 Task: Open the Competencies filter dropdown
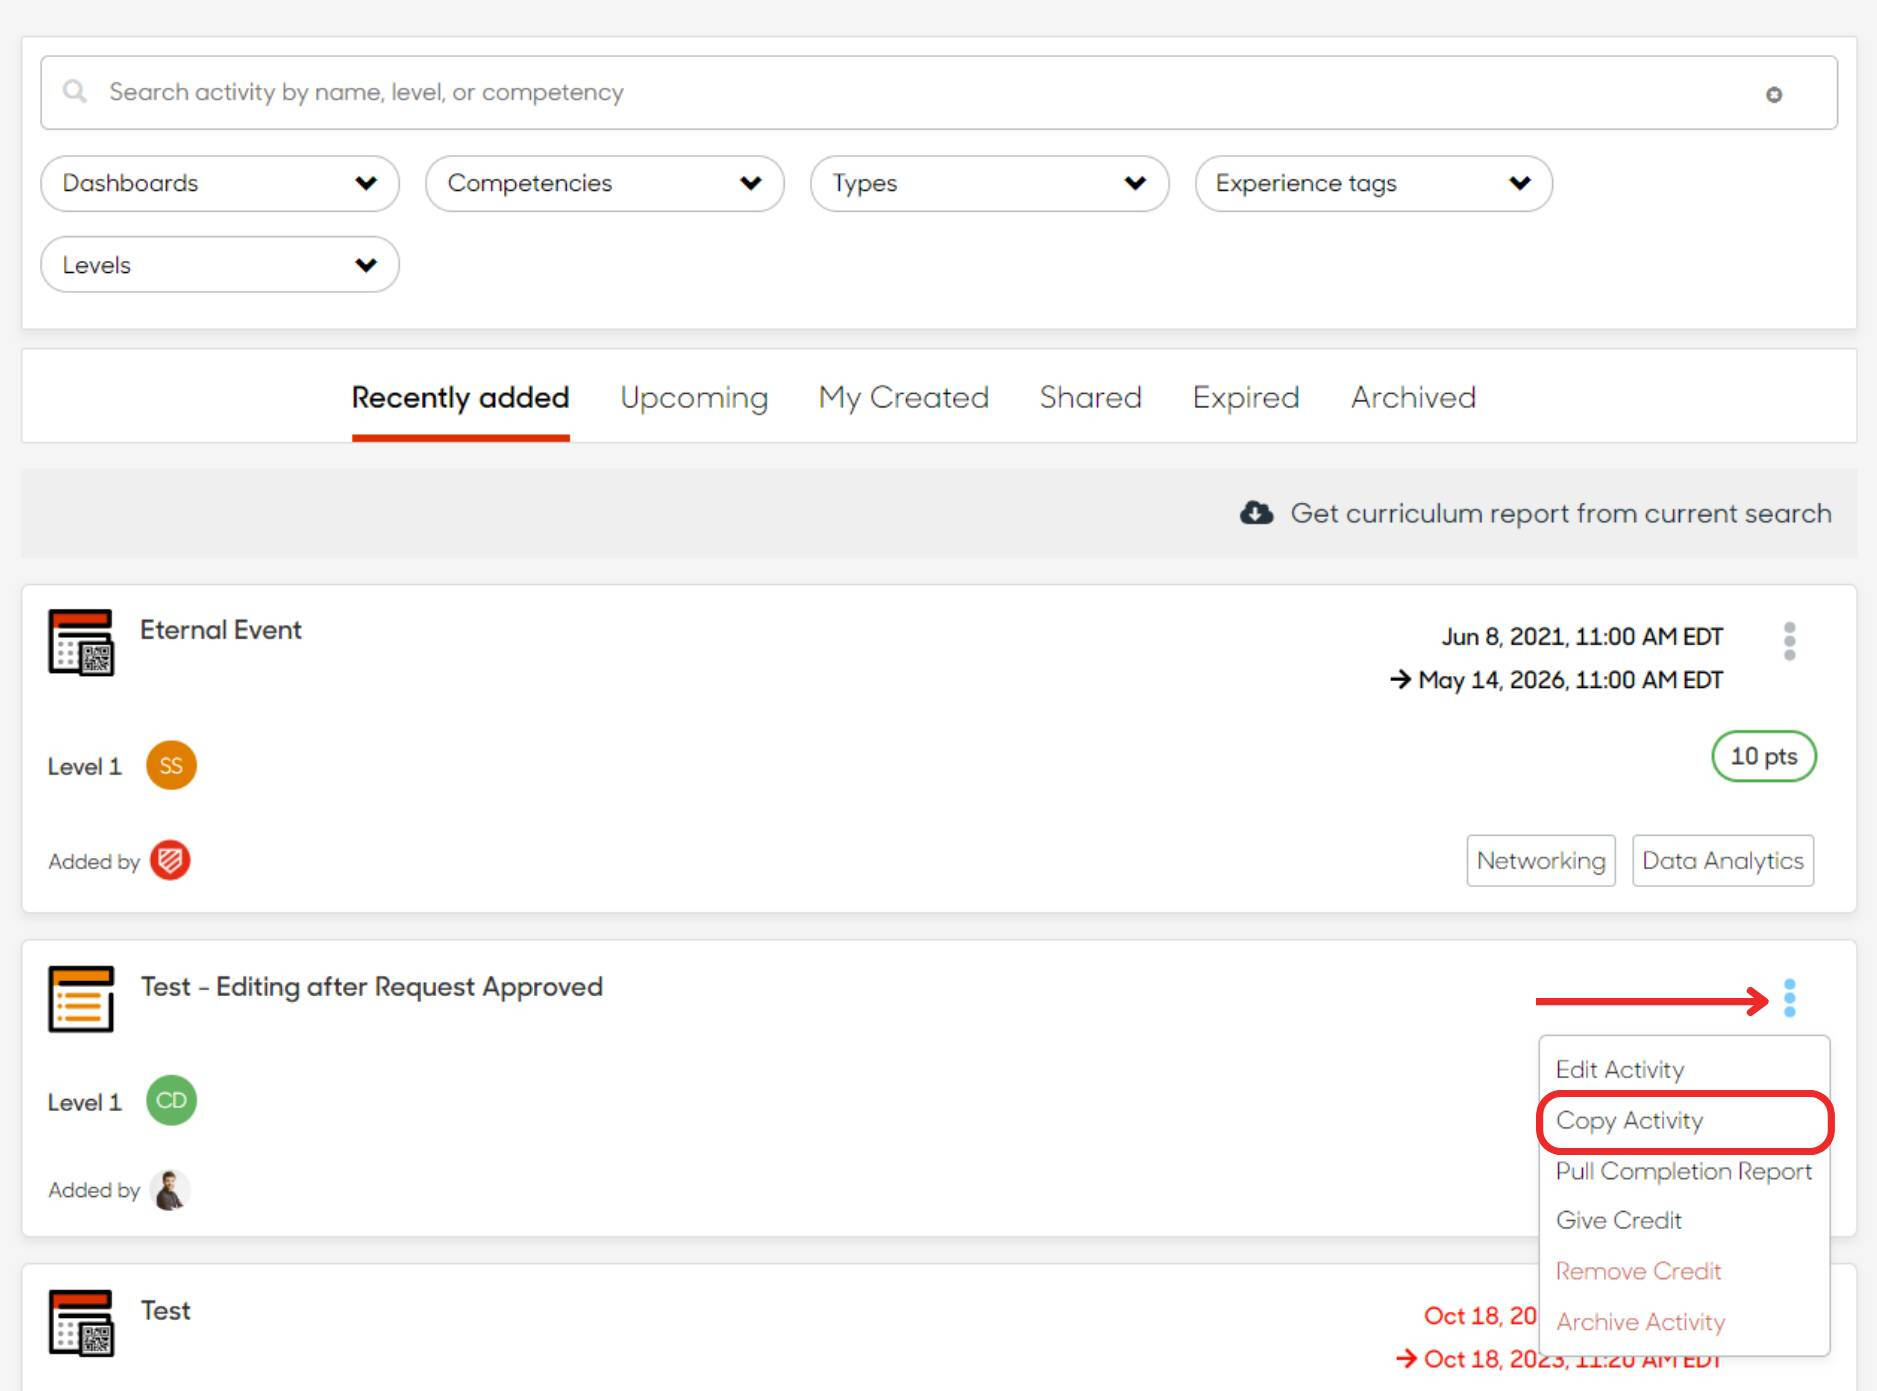[x=604, y=183]
